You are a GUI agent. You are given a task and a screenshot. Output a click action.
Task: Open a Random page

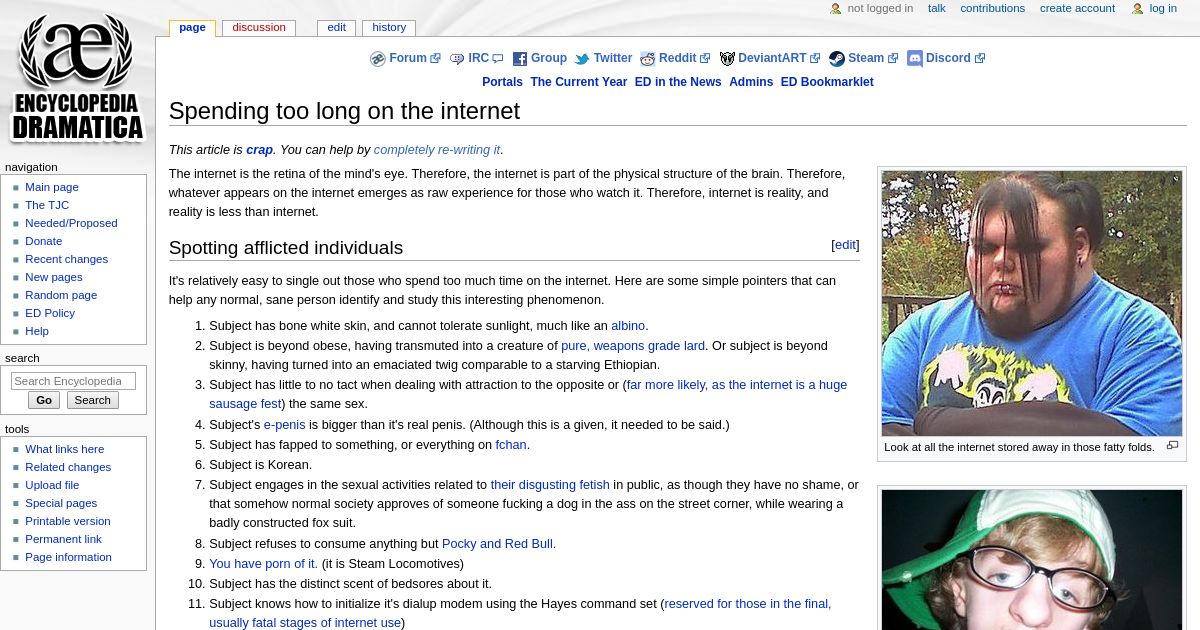pos(61,295)
